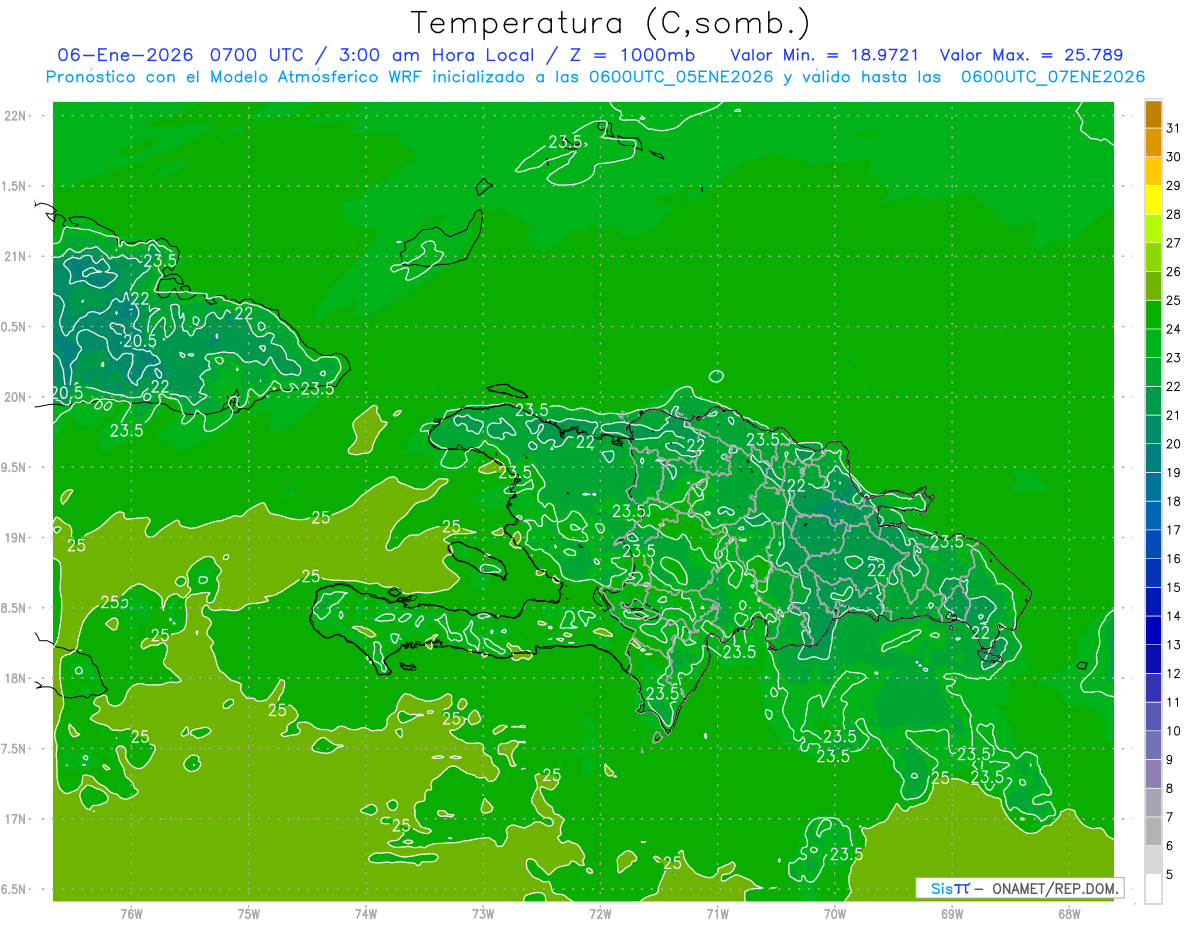Click the '9' color scale label
Viewport: 1200px width, 927px height.
(x=1169, y=760)
